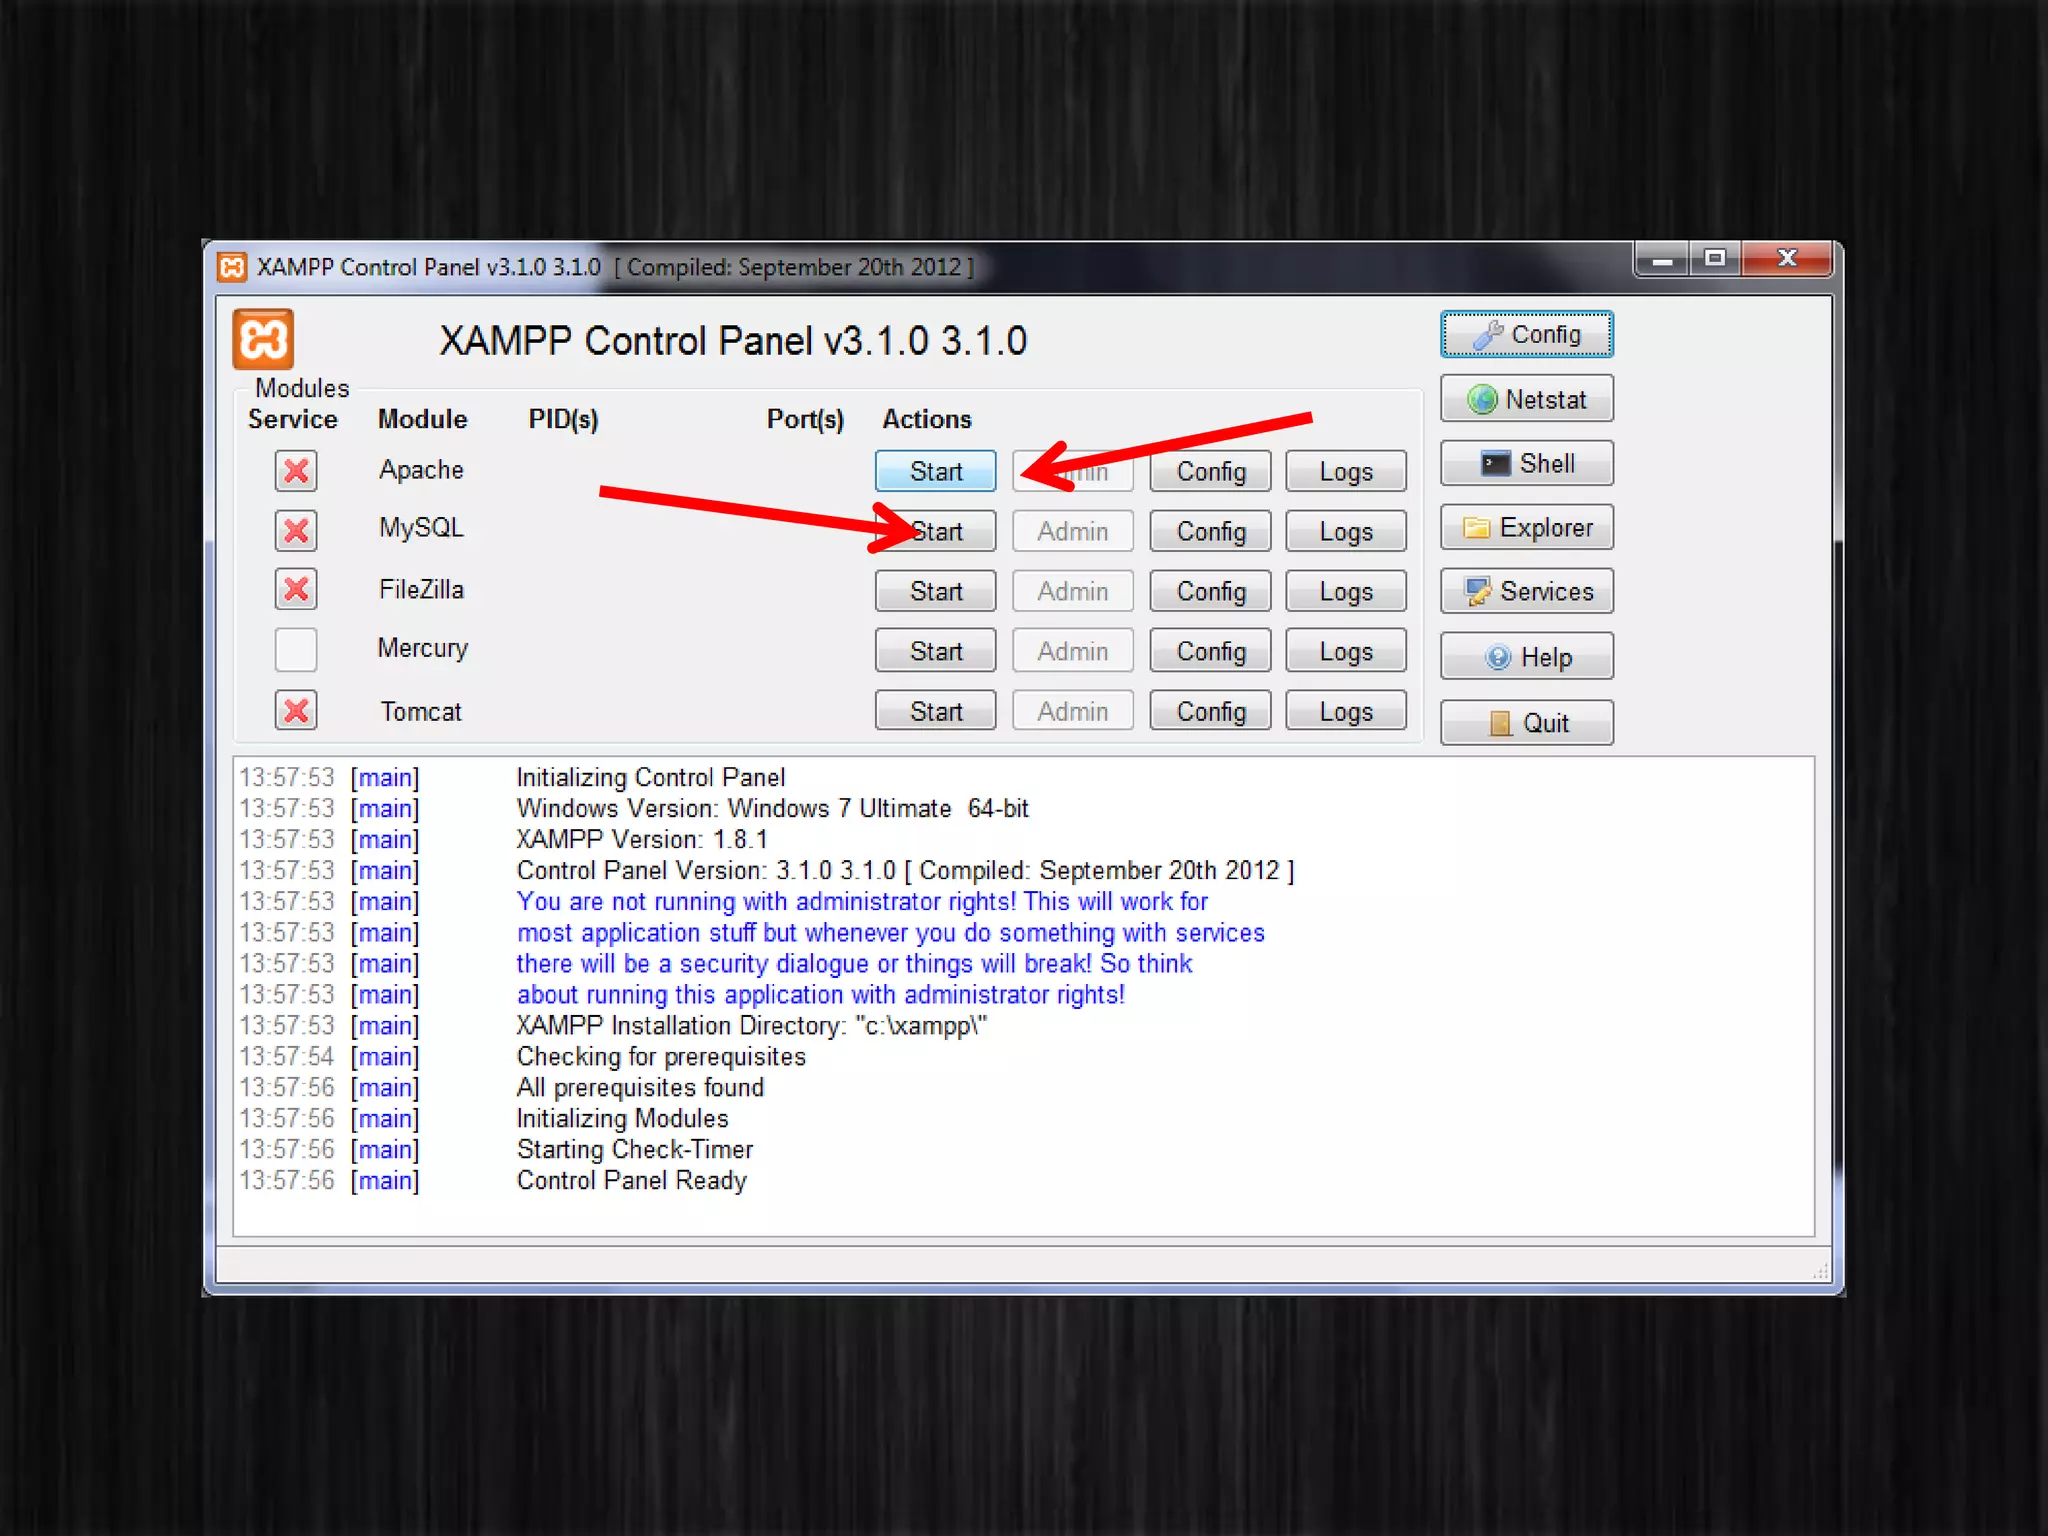Viewport: 2048px width, 1536px height.
Task: Open the Explorer folder button
Action: point(1526,528)
